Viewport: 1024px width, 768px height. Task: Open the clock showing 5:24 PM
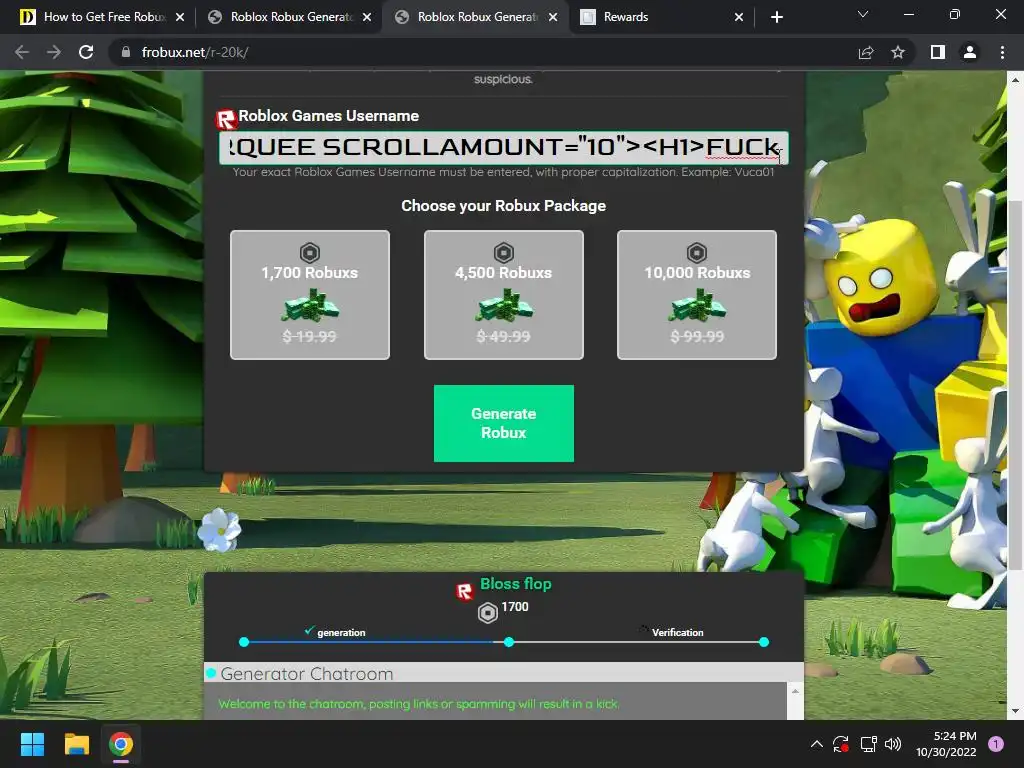946,744
